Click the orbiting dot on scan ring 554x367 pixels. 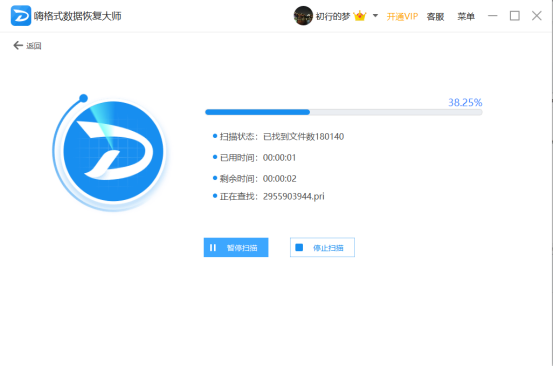coord(83,98)
